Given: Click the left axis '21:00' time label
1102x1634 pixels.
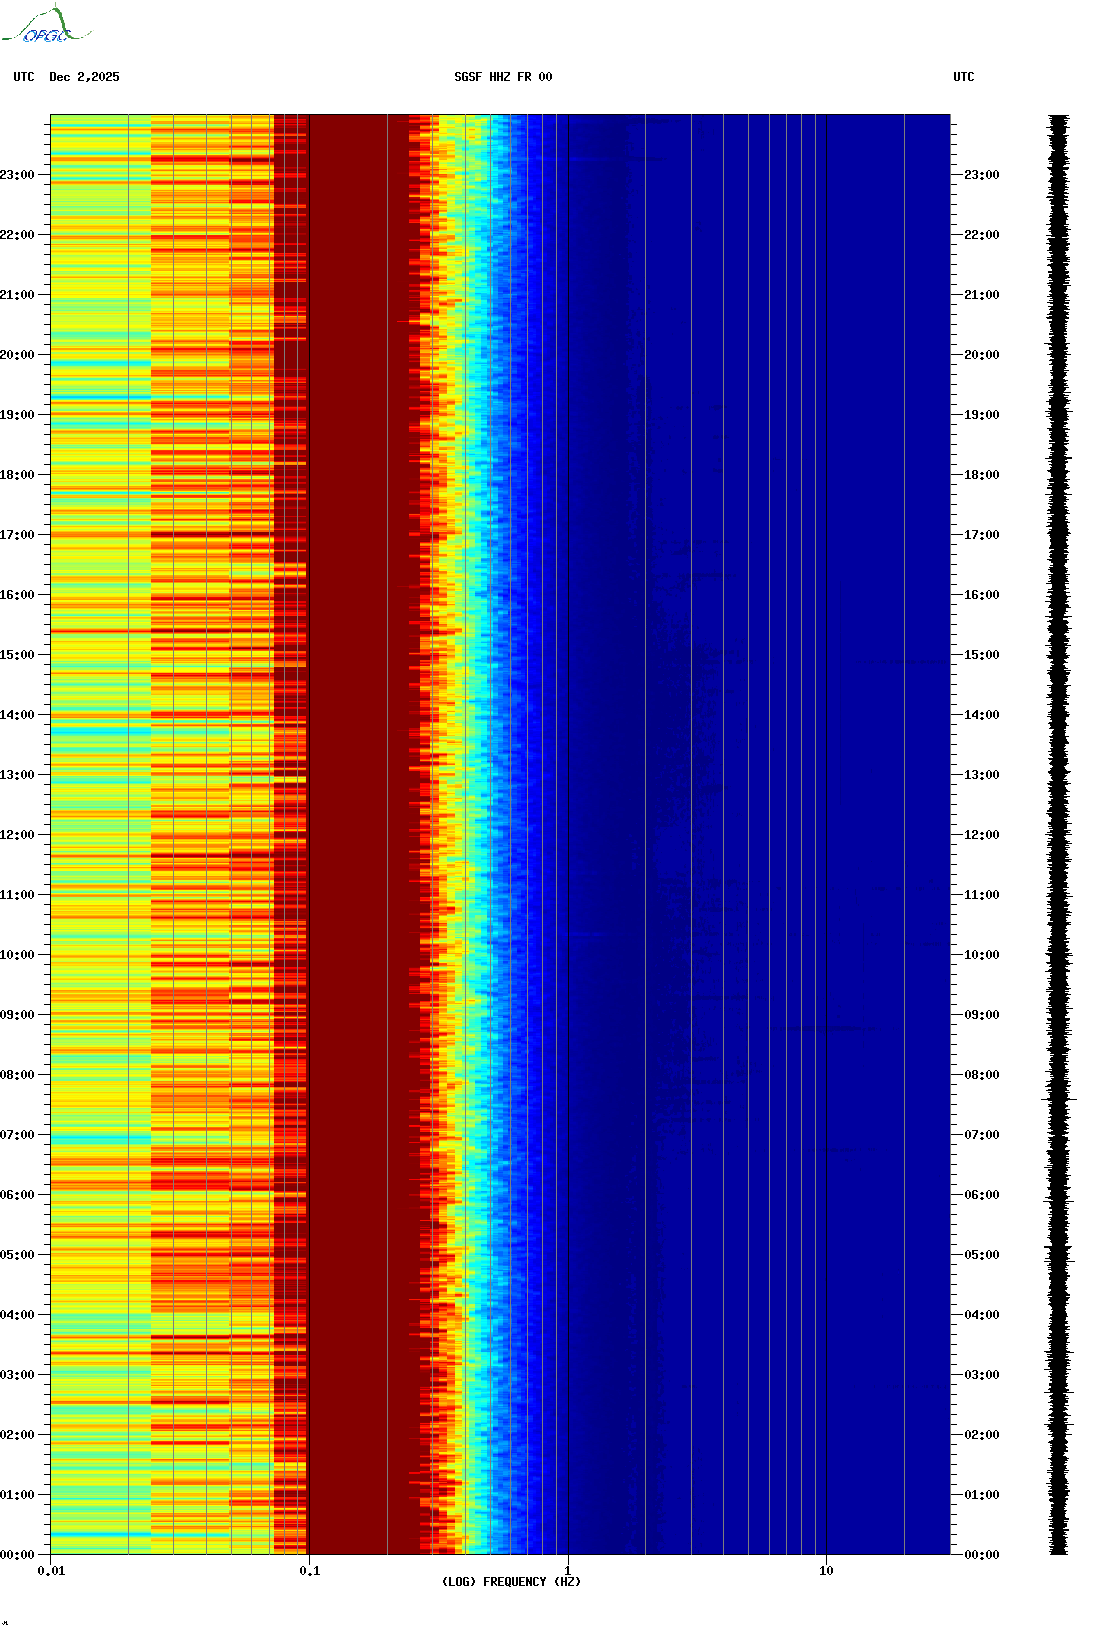Looking at the screenshot, I should (x=17, y=295).
